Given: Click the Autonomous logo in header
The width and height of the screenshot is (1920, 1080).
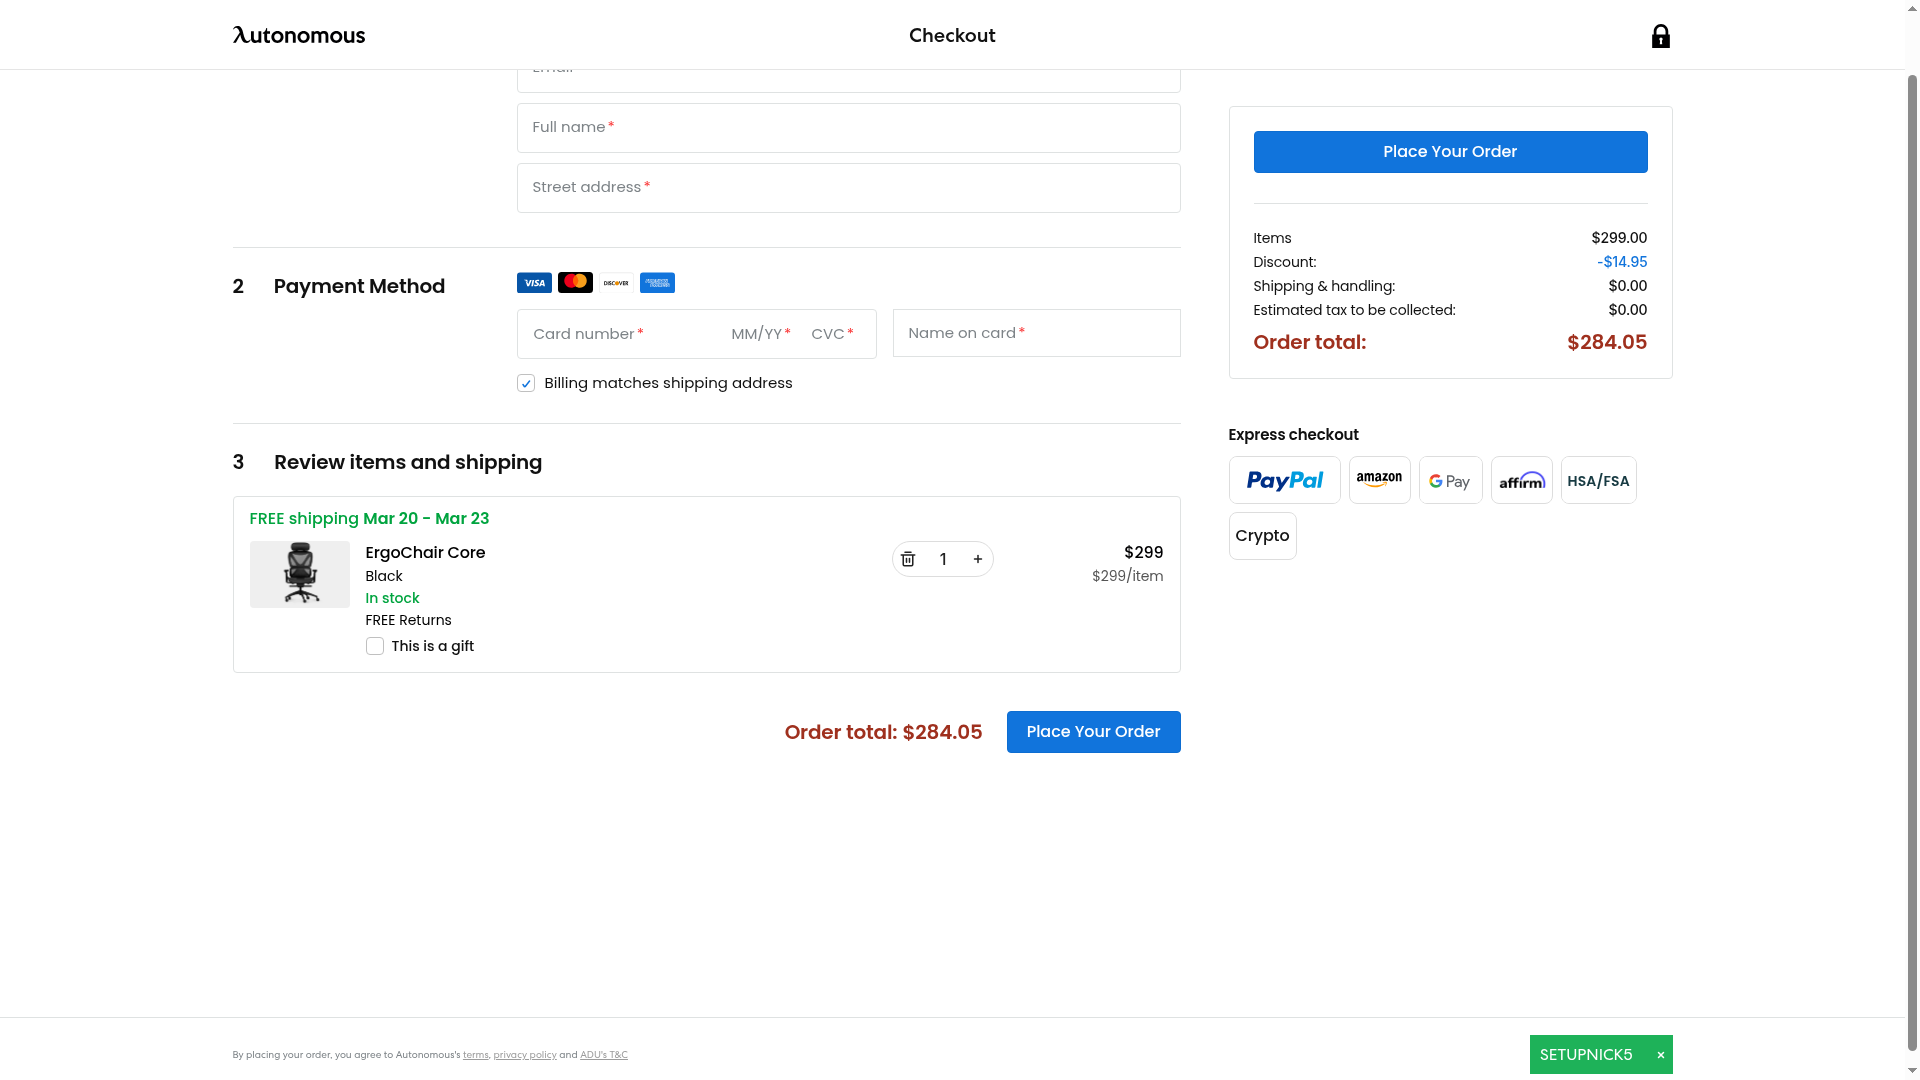Looking at the screenshot, I should click(298, 36).
